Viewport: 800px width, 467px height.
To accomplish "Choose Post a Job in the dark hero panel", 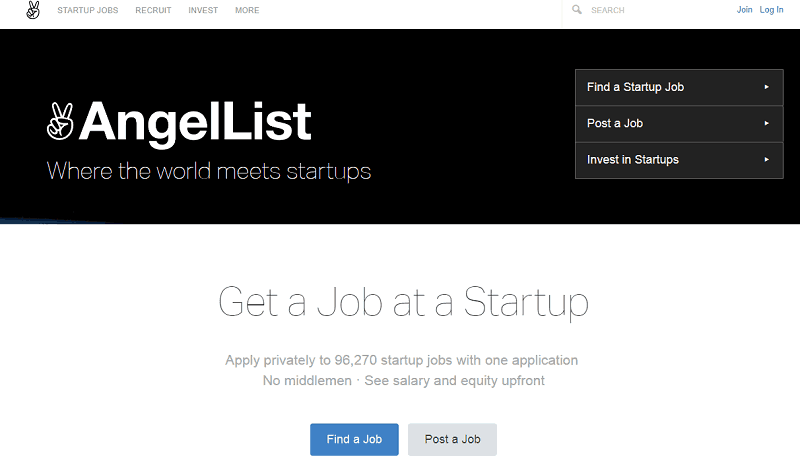I will tap(615, 123).
